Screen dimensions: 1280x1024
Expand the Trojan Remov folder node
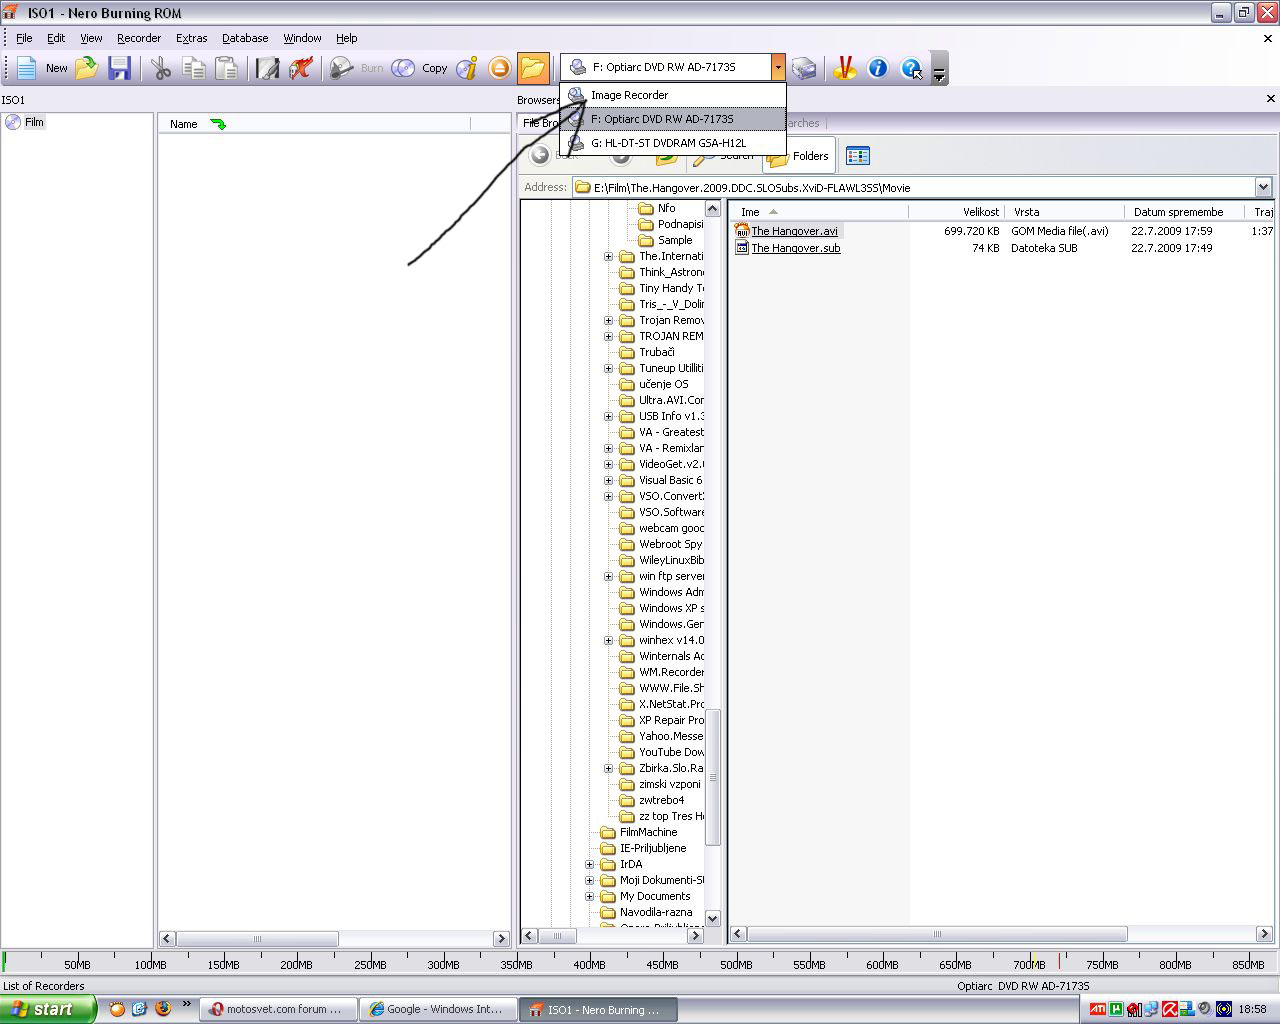608,321
